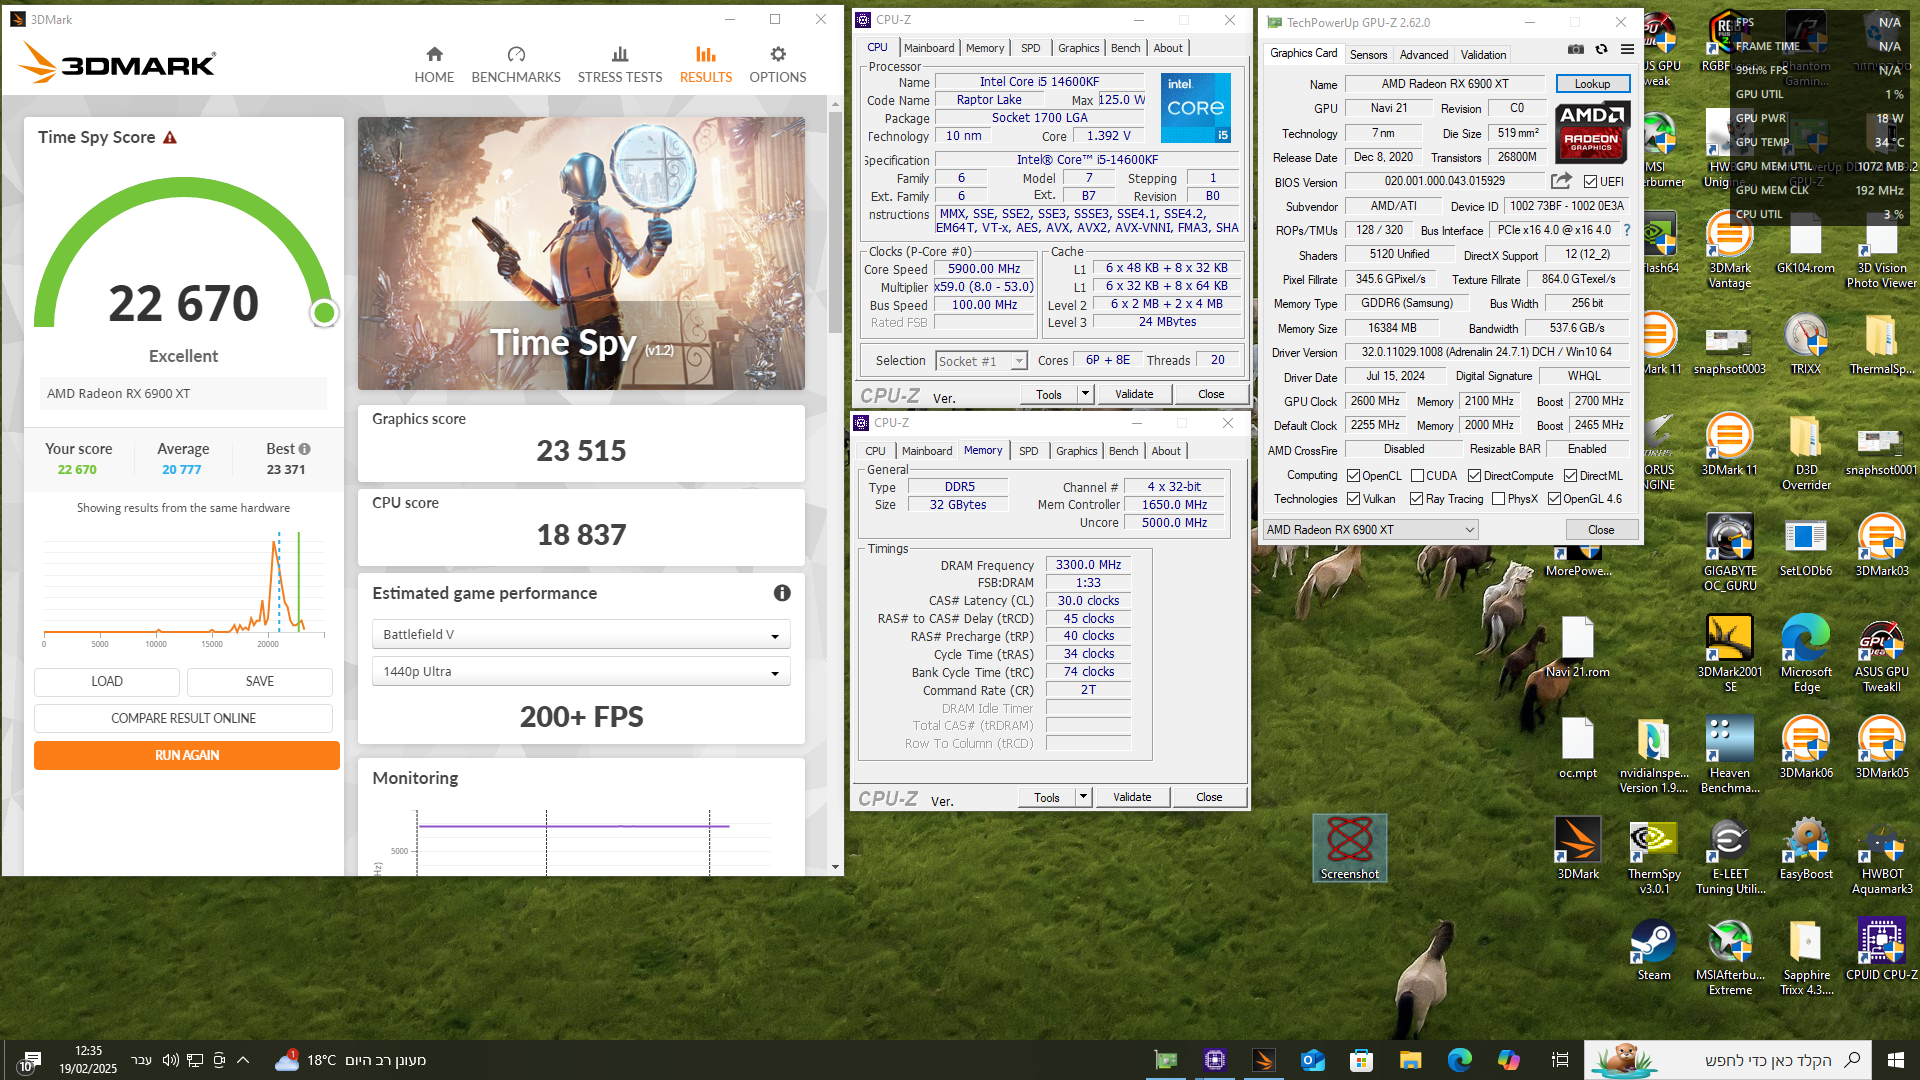Open the AMD Radeon RX 6900 XT GPU selector
Screen dimensions: 1920x1080
click(x=1370, y=530)
